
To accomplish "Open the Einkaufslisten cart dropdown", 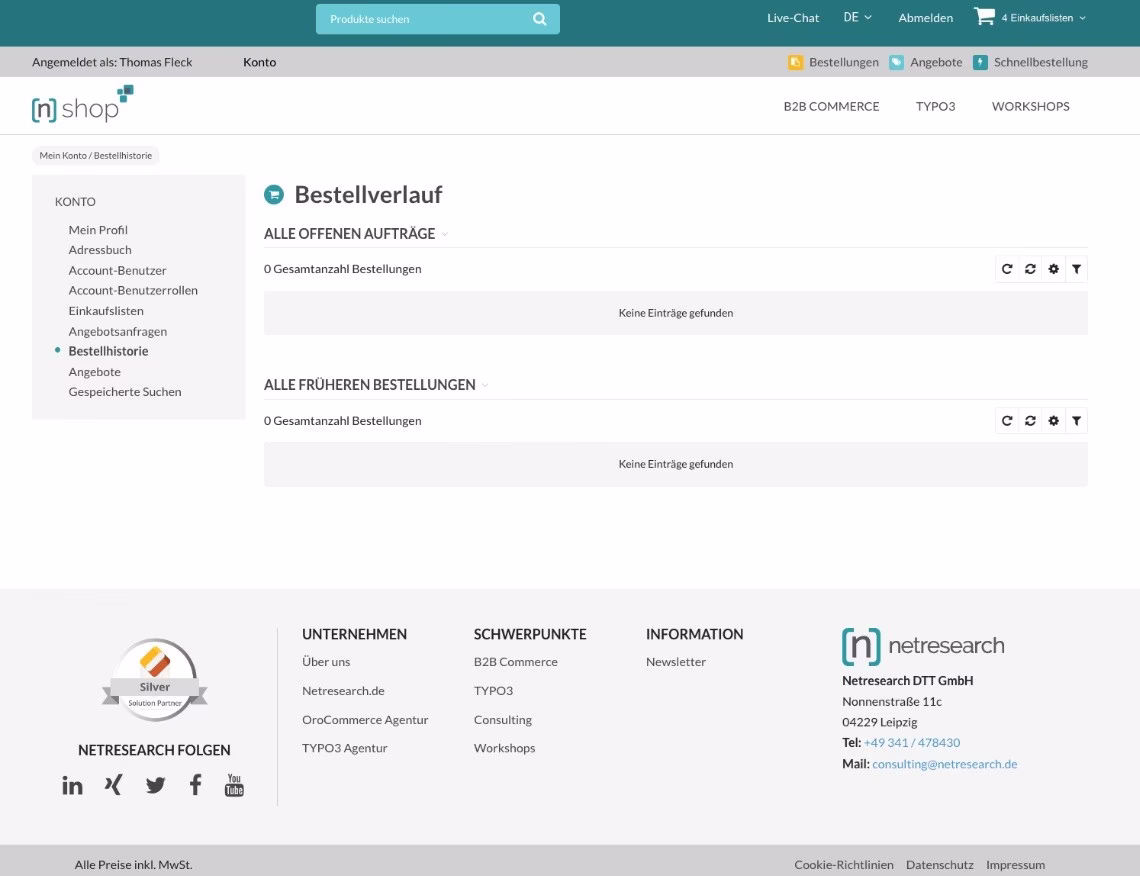I will pyautogui.click(x=1030, y=17).
